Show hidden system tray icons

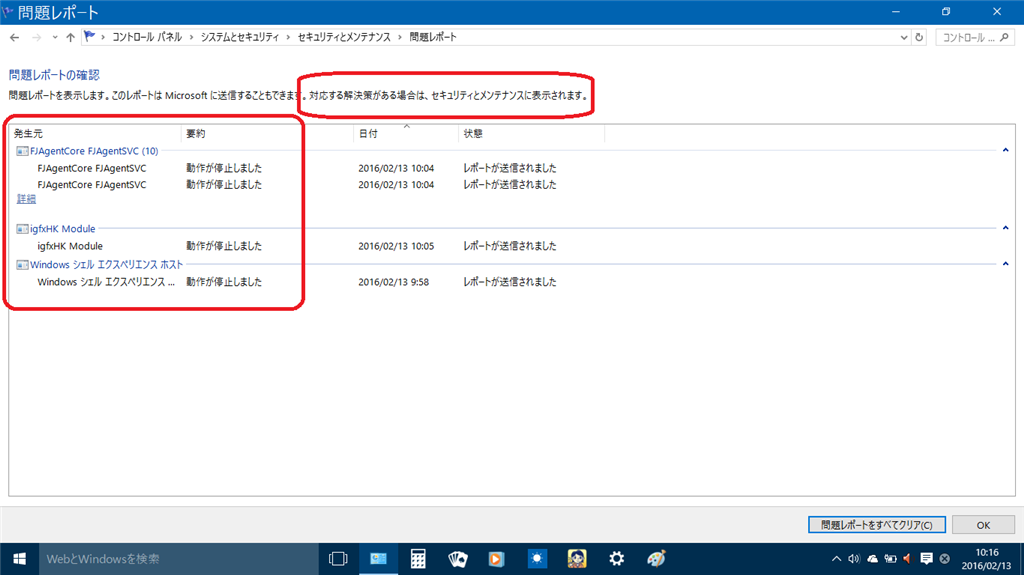[x=836, y=559]
